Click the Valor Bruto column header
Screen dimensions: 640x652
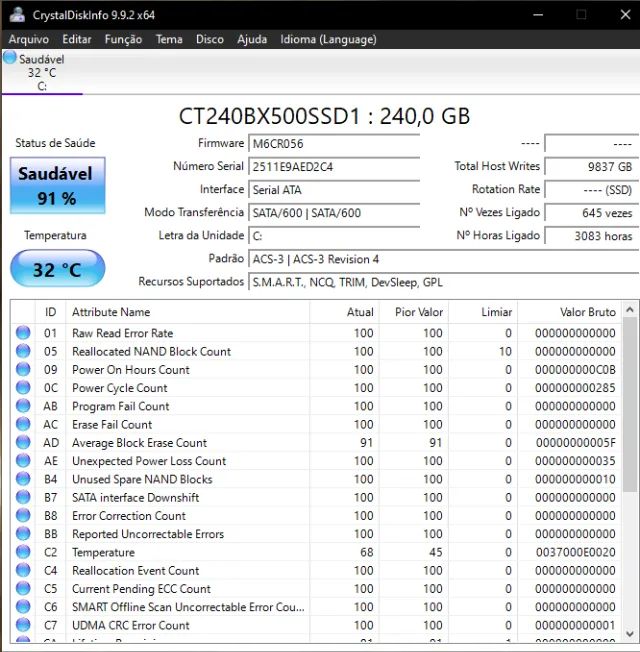coord(570,312)
